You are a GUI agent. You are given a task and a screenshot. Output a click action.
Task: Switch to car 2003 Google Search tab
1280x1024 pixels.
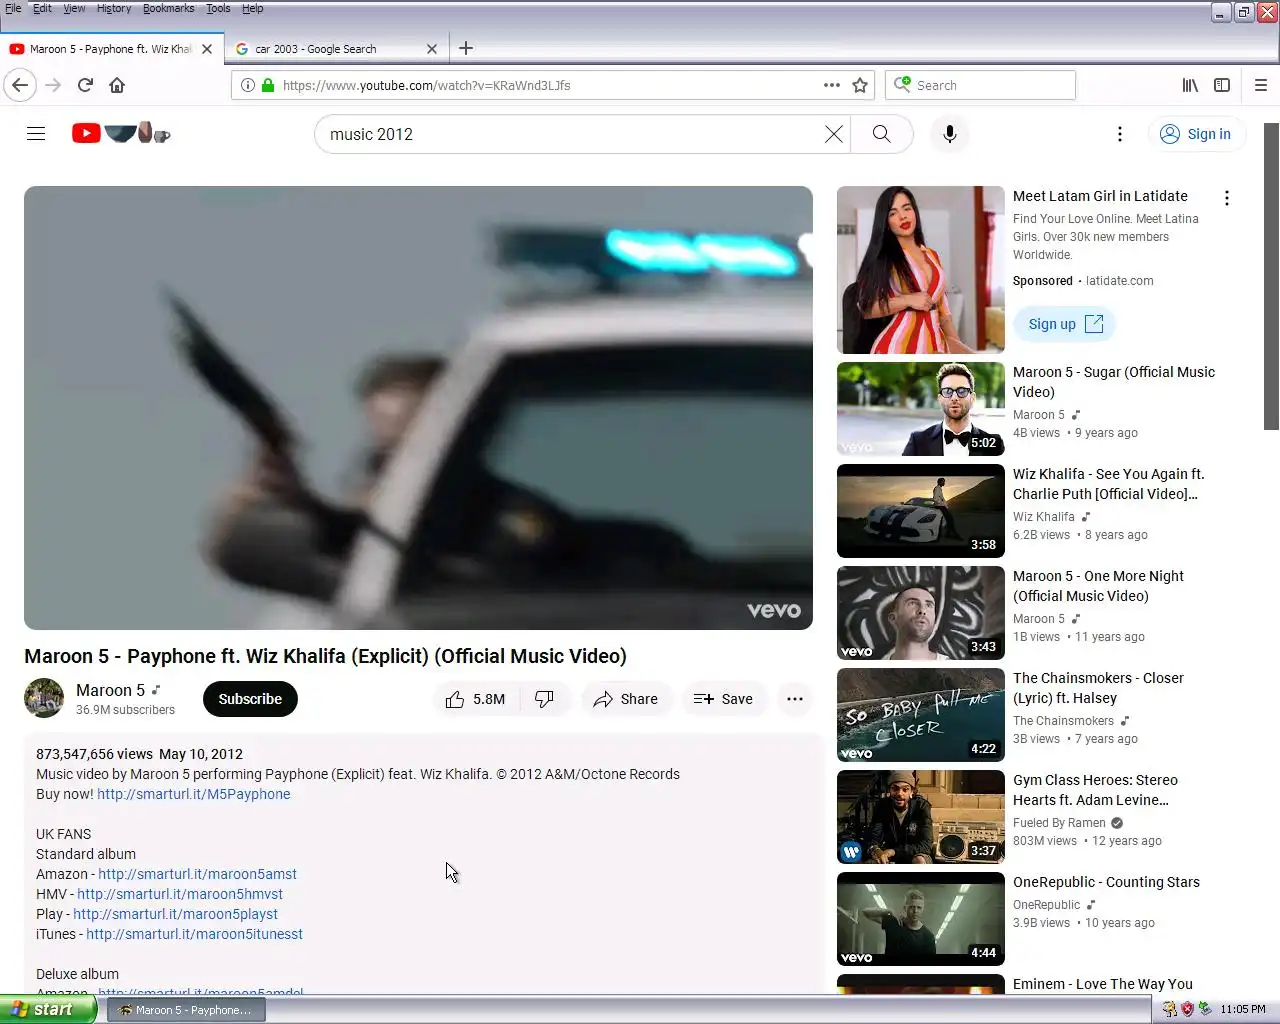[336, 48]
